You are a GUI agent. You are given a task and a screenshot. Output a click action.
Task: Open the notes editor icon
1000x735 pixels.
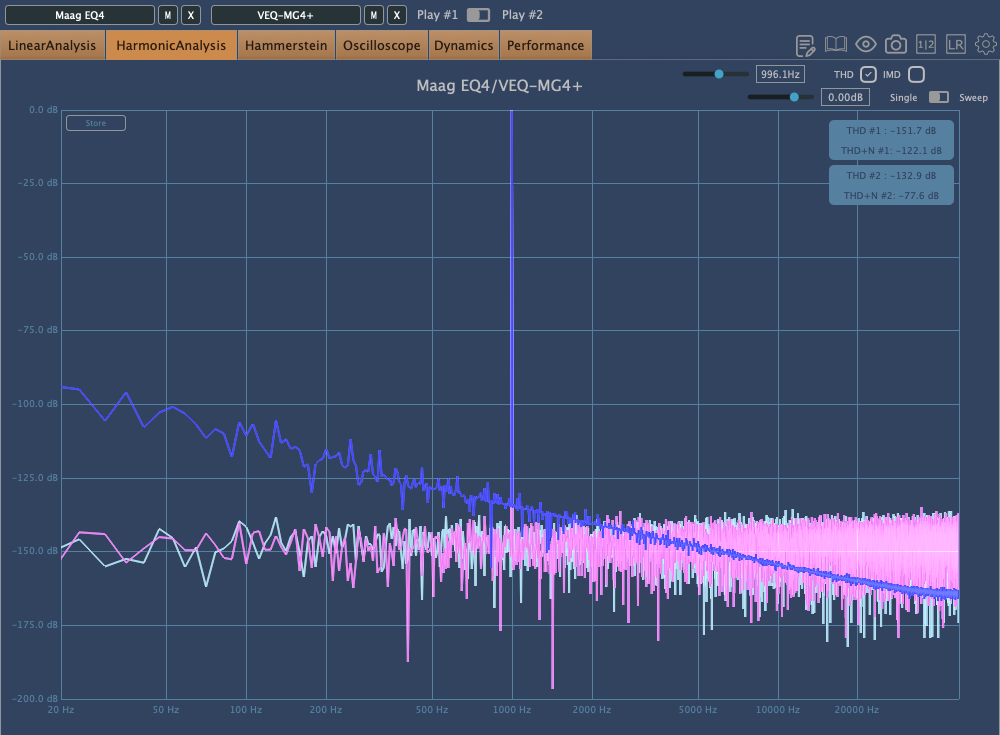(805, 45)
